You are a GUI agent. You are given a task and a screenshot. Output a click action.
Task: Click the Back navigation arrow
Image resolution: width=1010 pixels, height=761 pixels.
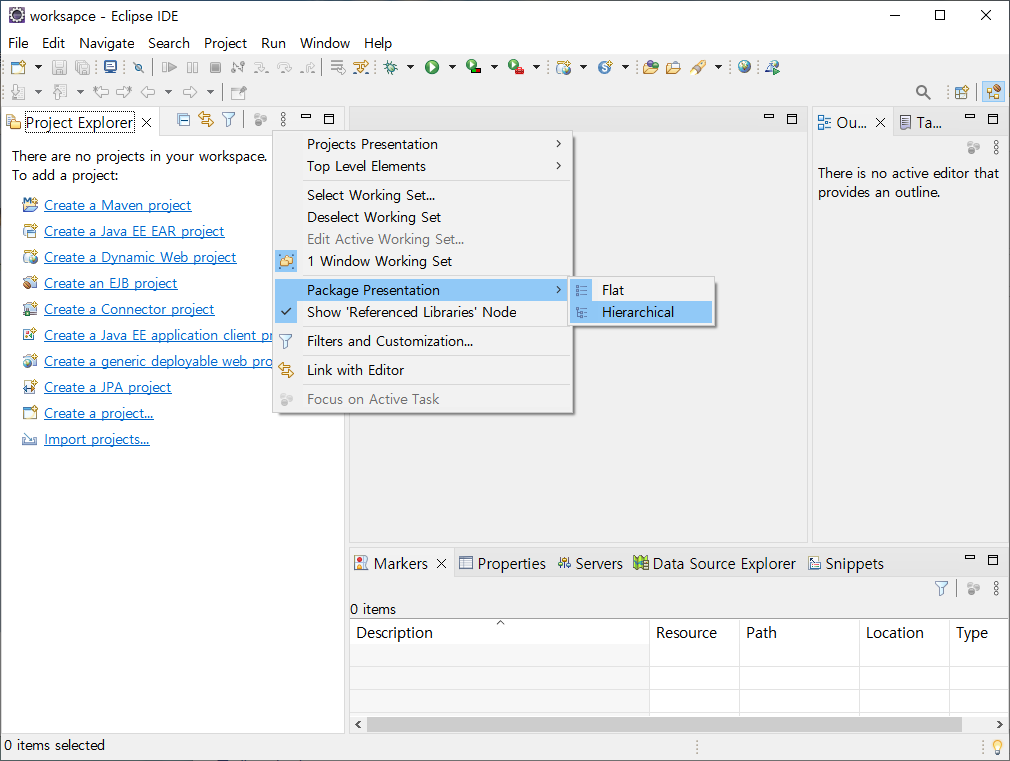tap(148, 92)
